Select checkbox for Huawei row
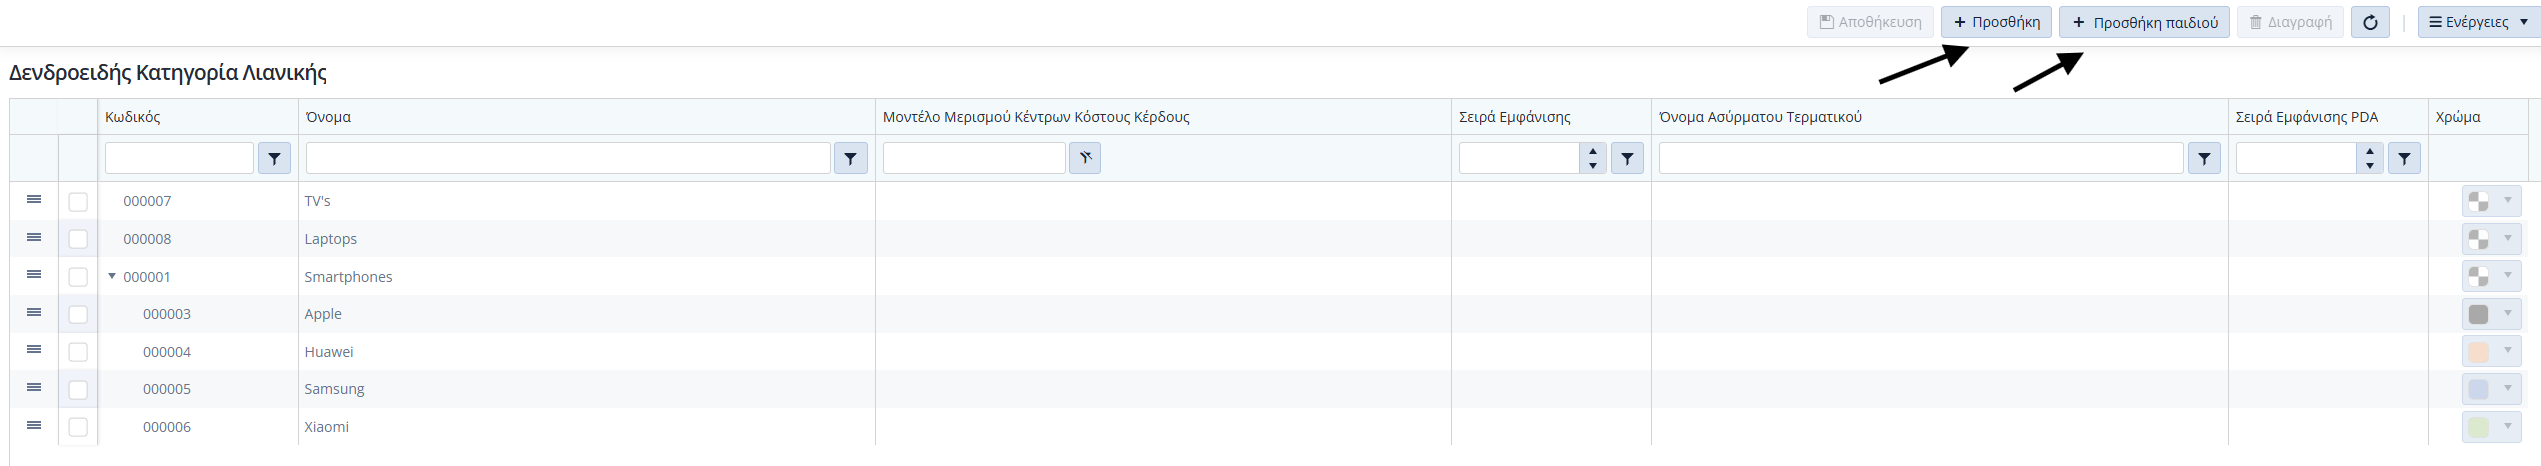2541x466 pixels. tap(78, 352)
